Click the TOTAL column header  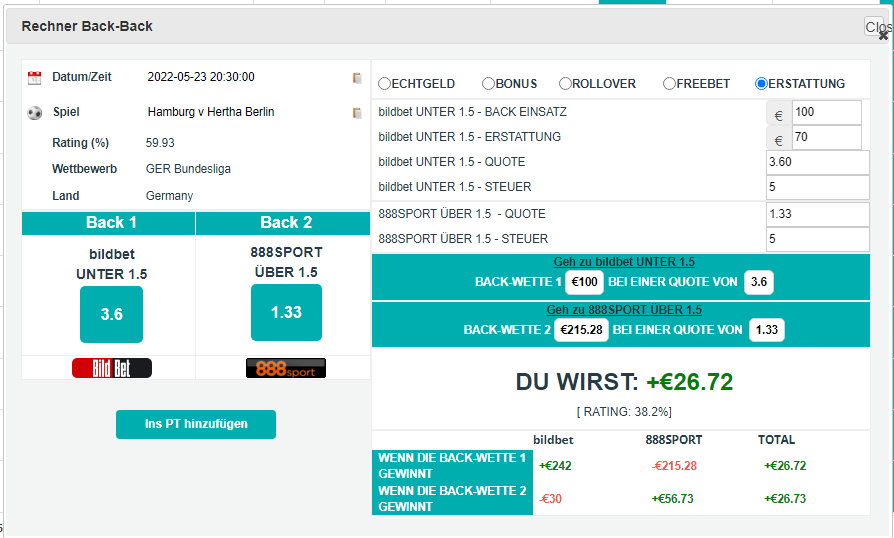point(776,440)
